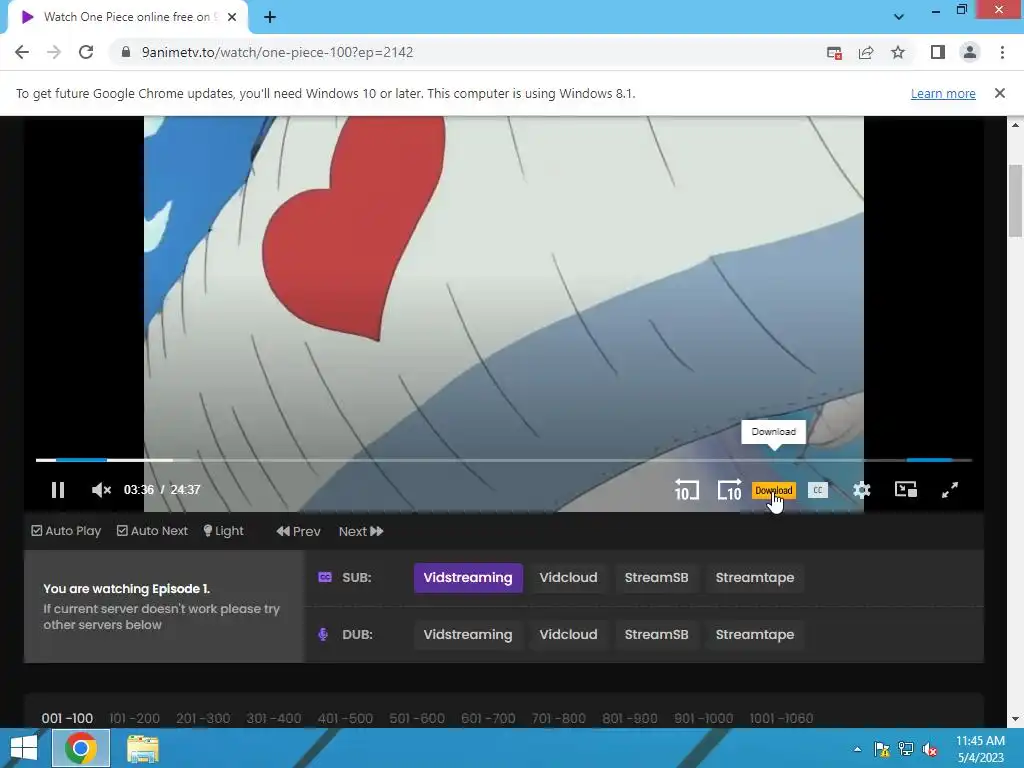Enter fullscreen video mode
The width and height of the screenshot is (1024, 768).
tap(950, 490)
